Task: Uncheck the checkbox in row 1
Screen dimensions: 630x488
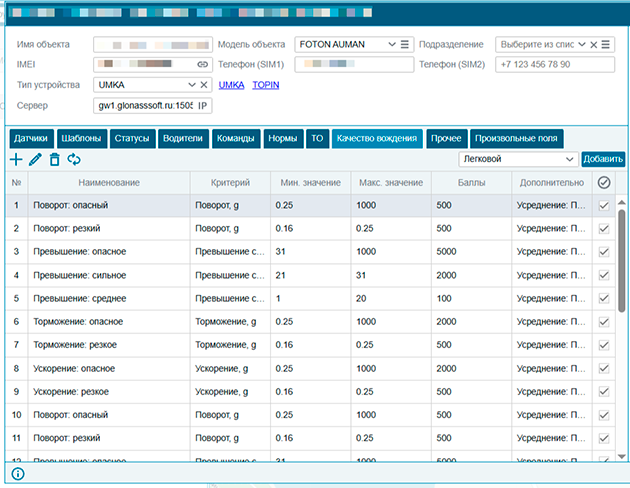Action: [x=603, y=205]
